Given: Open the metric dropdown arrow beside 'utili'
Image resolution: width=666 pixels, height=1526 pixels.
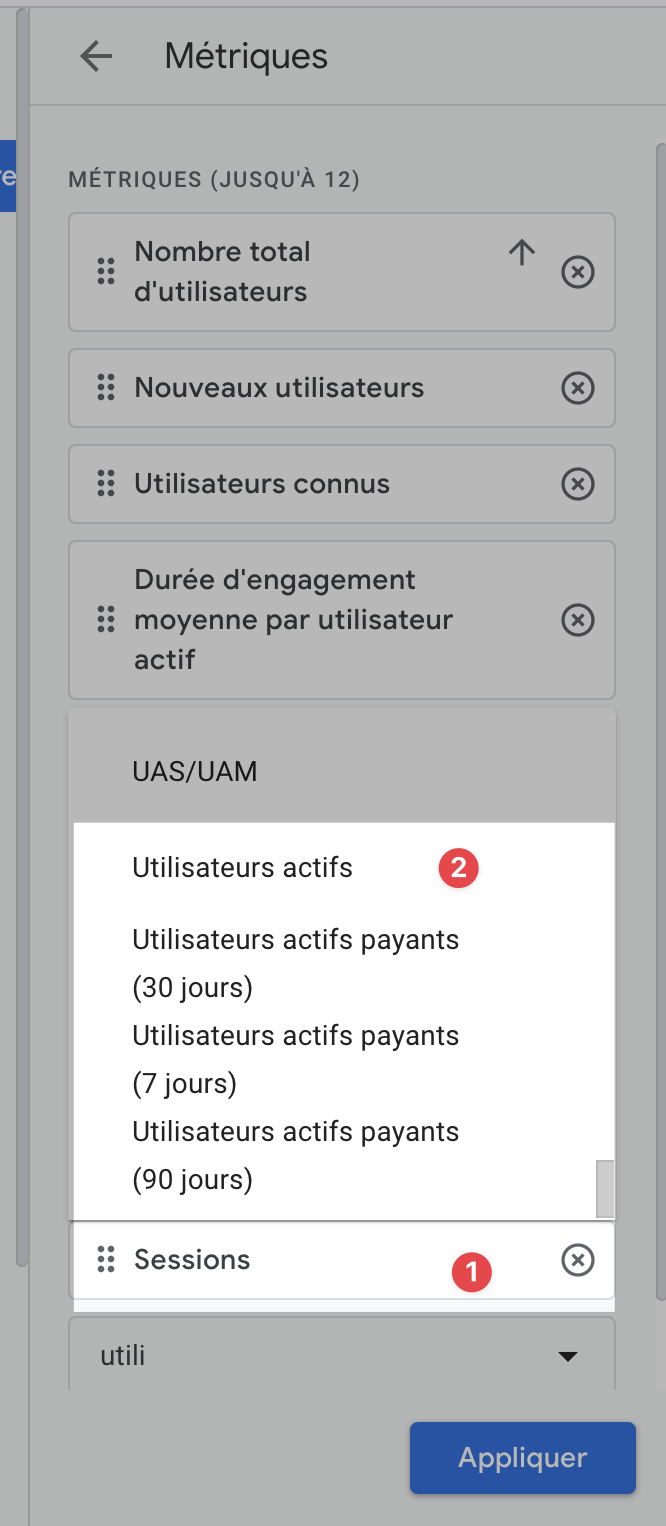Looking at the screenshot, I should [x=567, y=1357].
